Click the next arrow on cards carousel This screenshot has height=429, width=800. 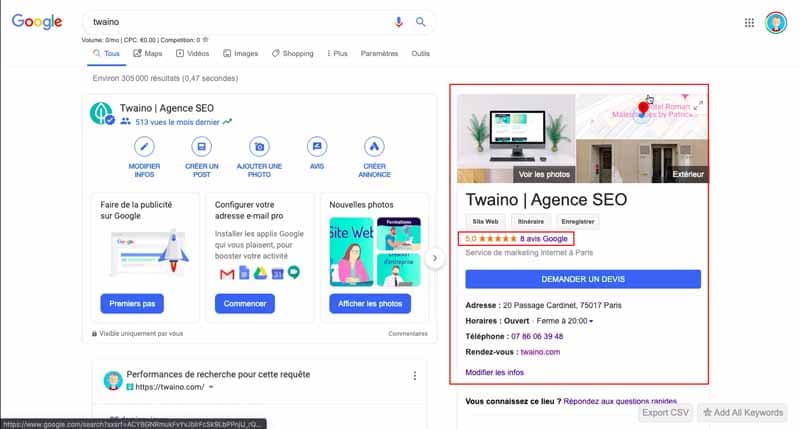coord(435,258)
